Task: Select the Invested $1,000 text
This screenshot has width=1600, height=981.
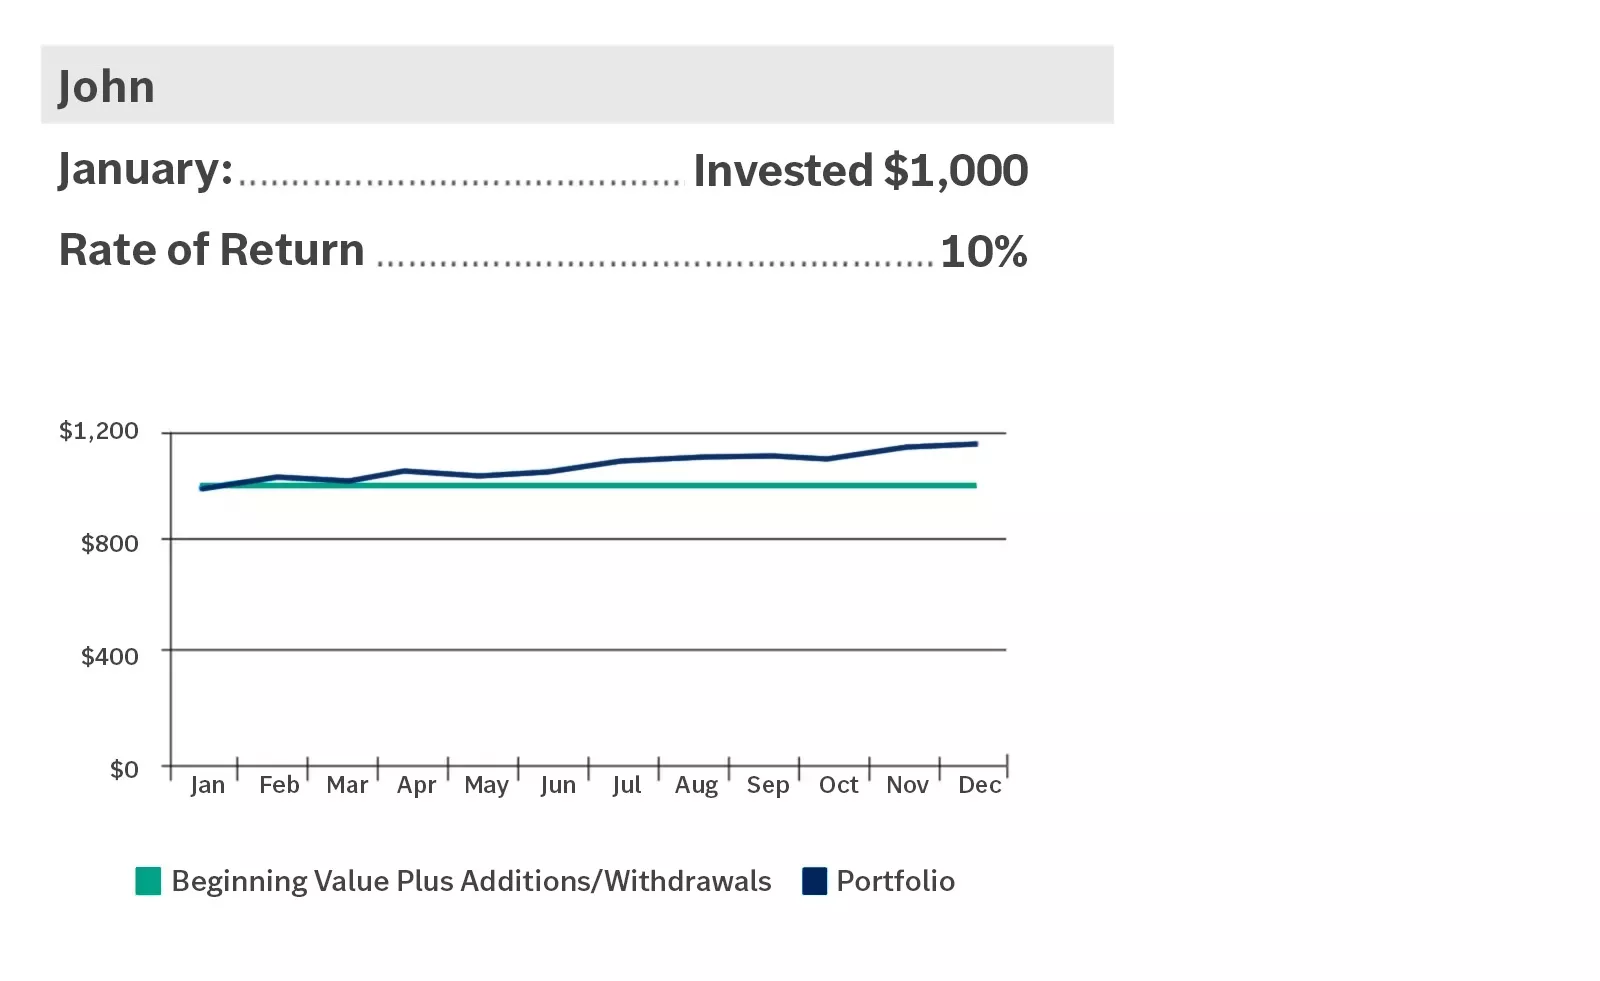Action: click(x=860, y=171)
